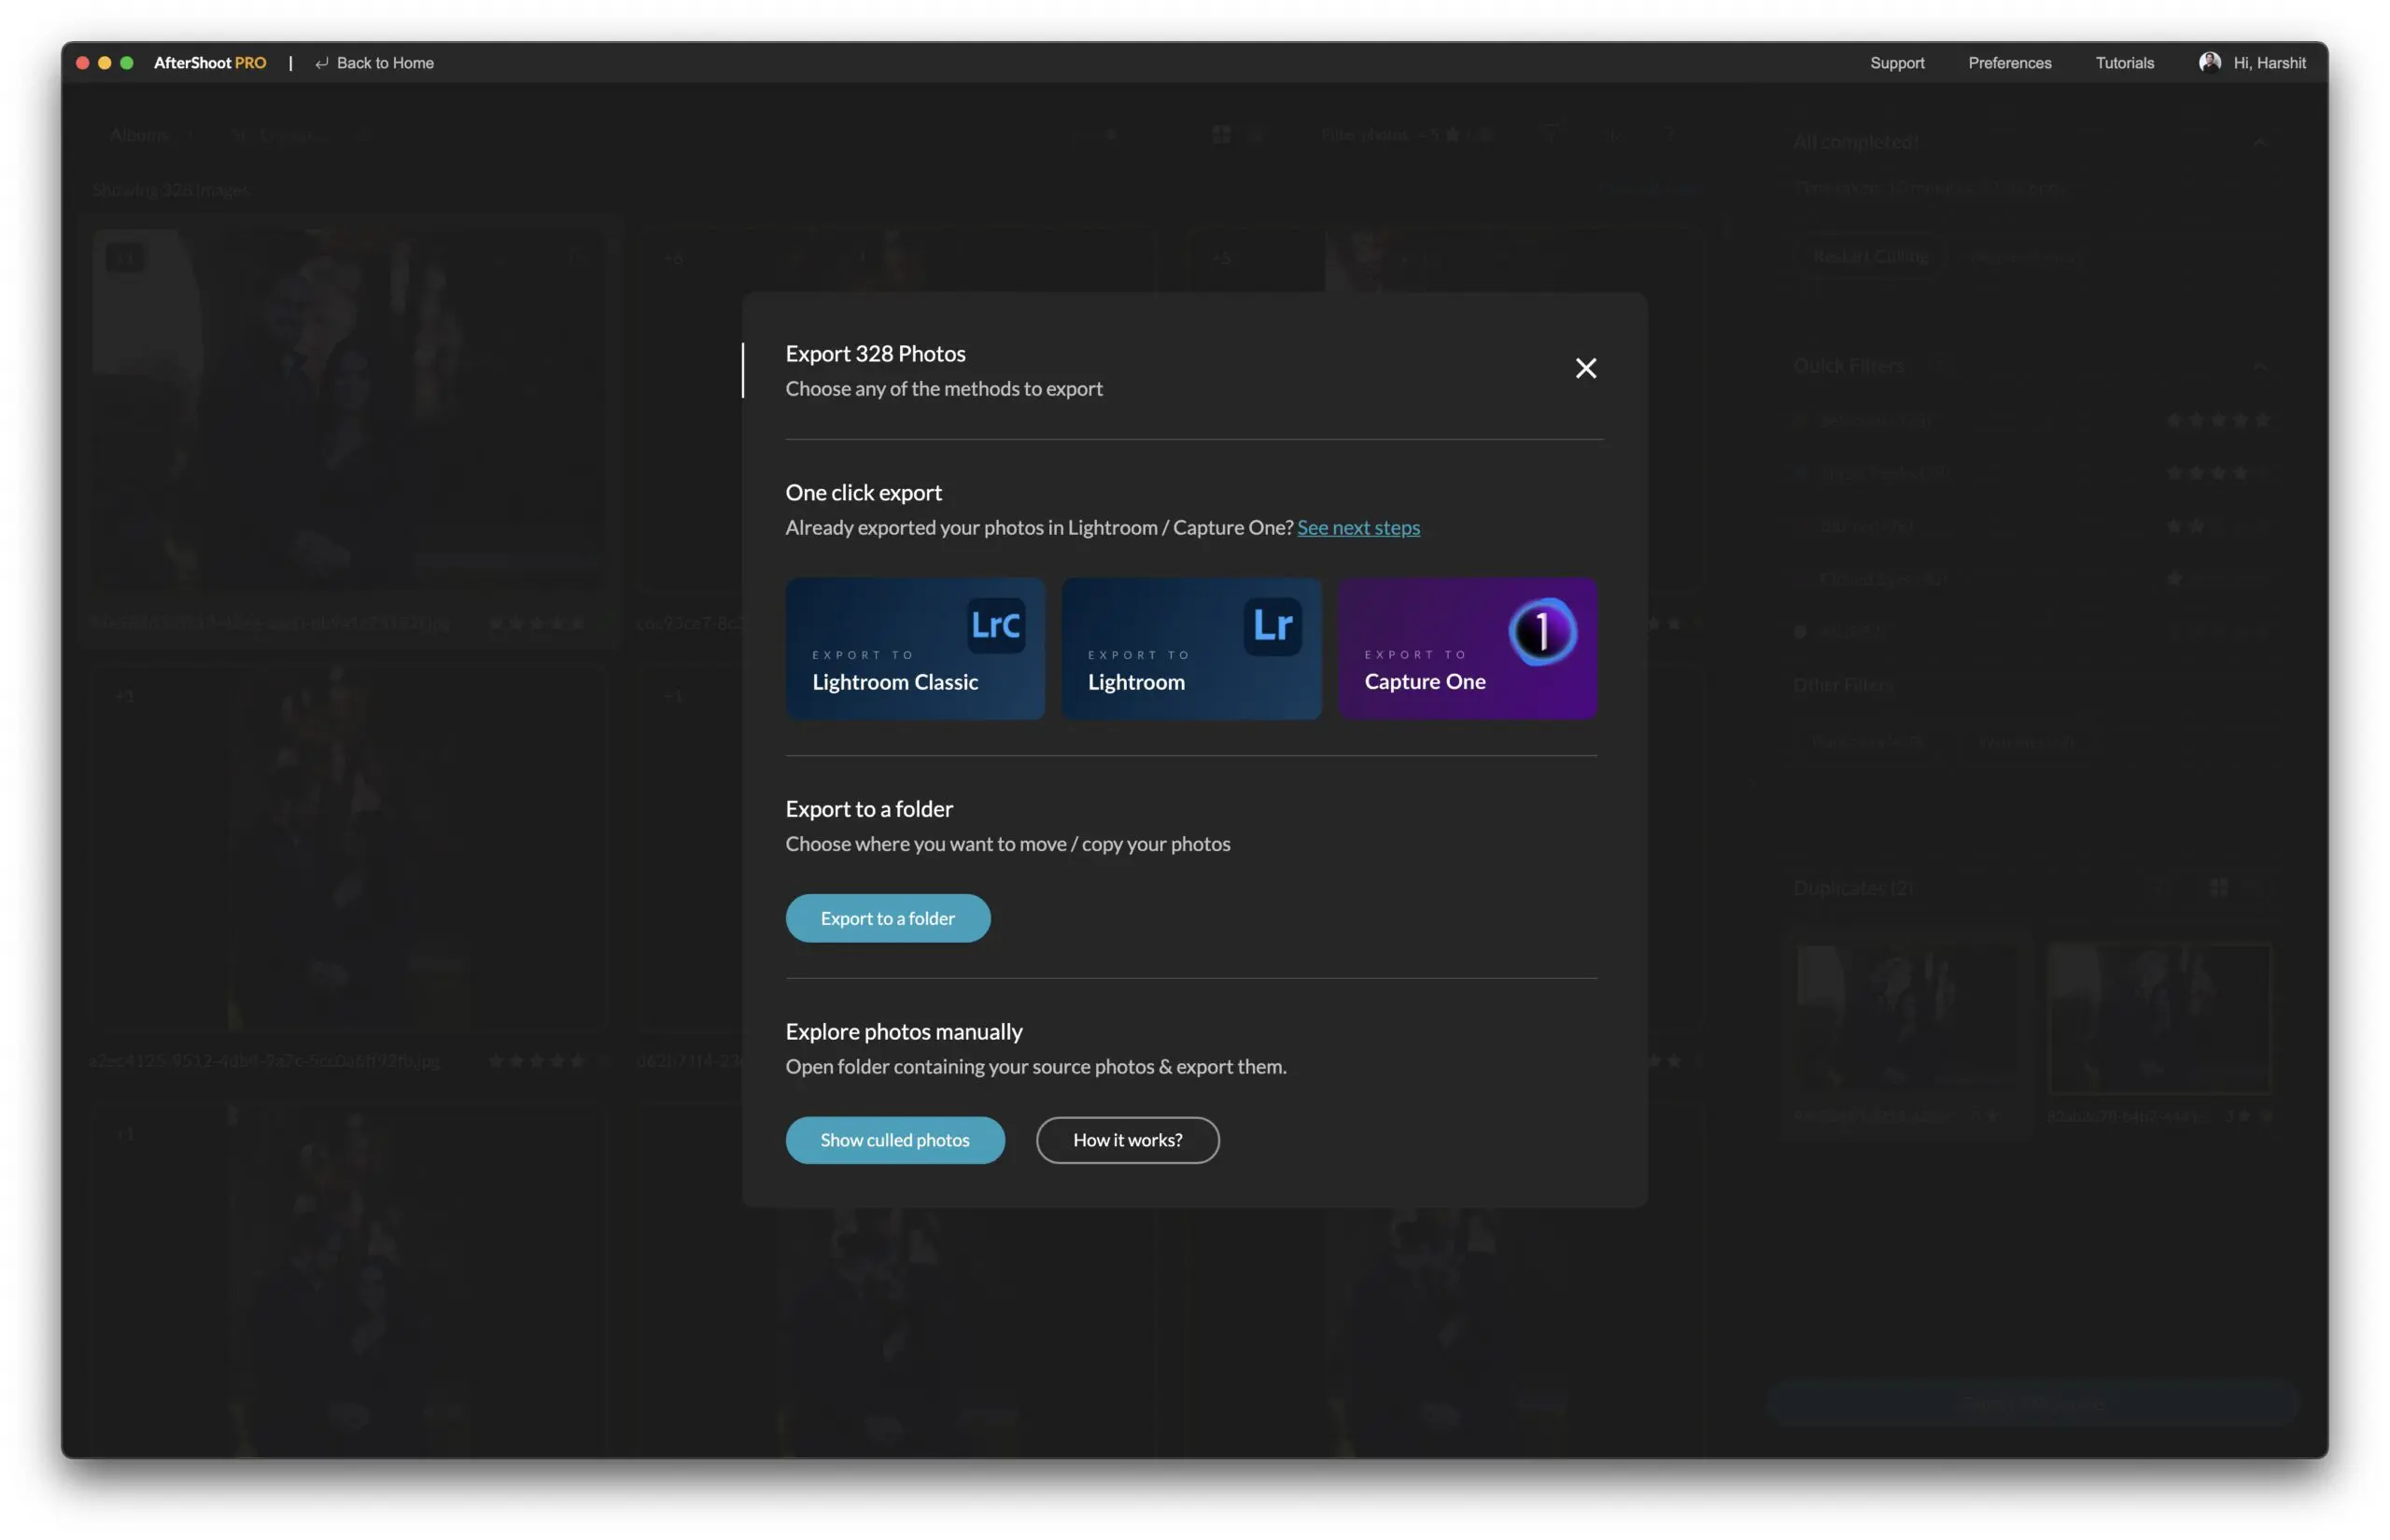
Task: Export to Lightroom Classic via the Lrc card
Action: (x=915, y=648)
